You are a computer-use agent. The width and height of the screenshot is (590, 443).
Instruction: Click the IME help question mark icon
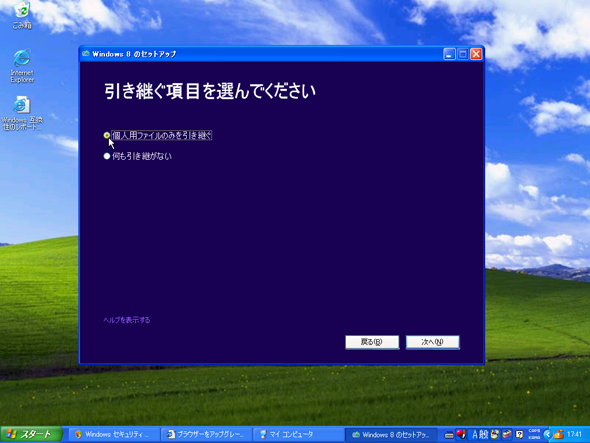coord(519,435)
